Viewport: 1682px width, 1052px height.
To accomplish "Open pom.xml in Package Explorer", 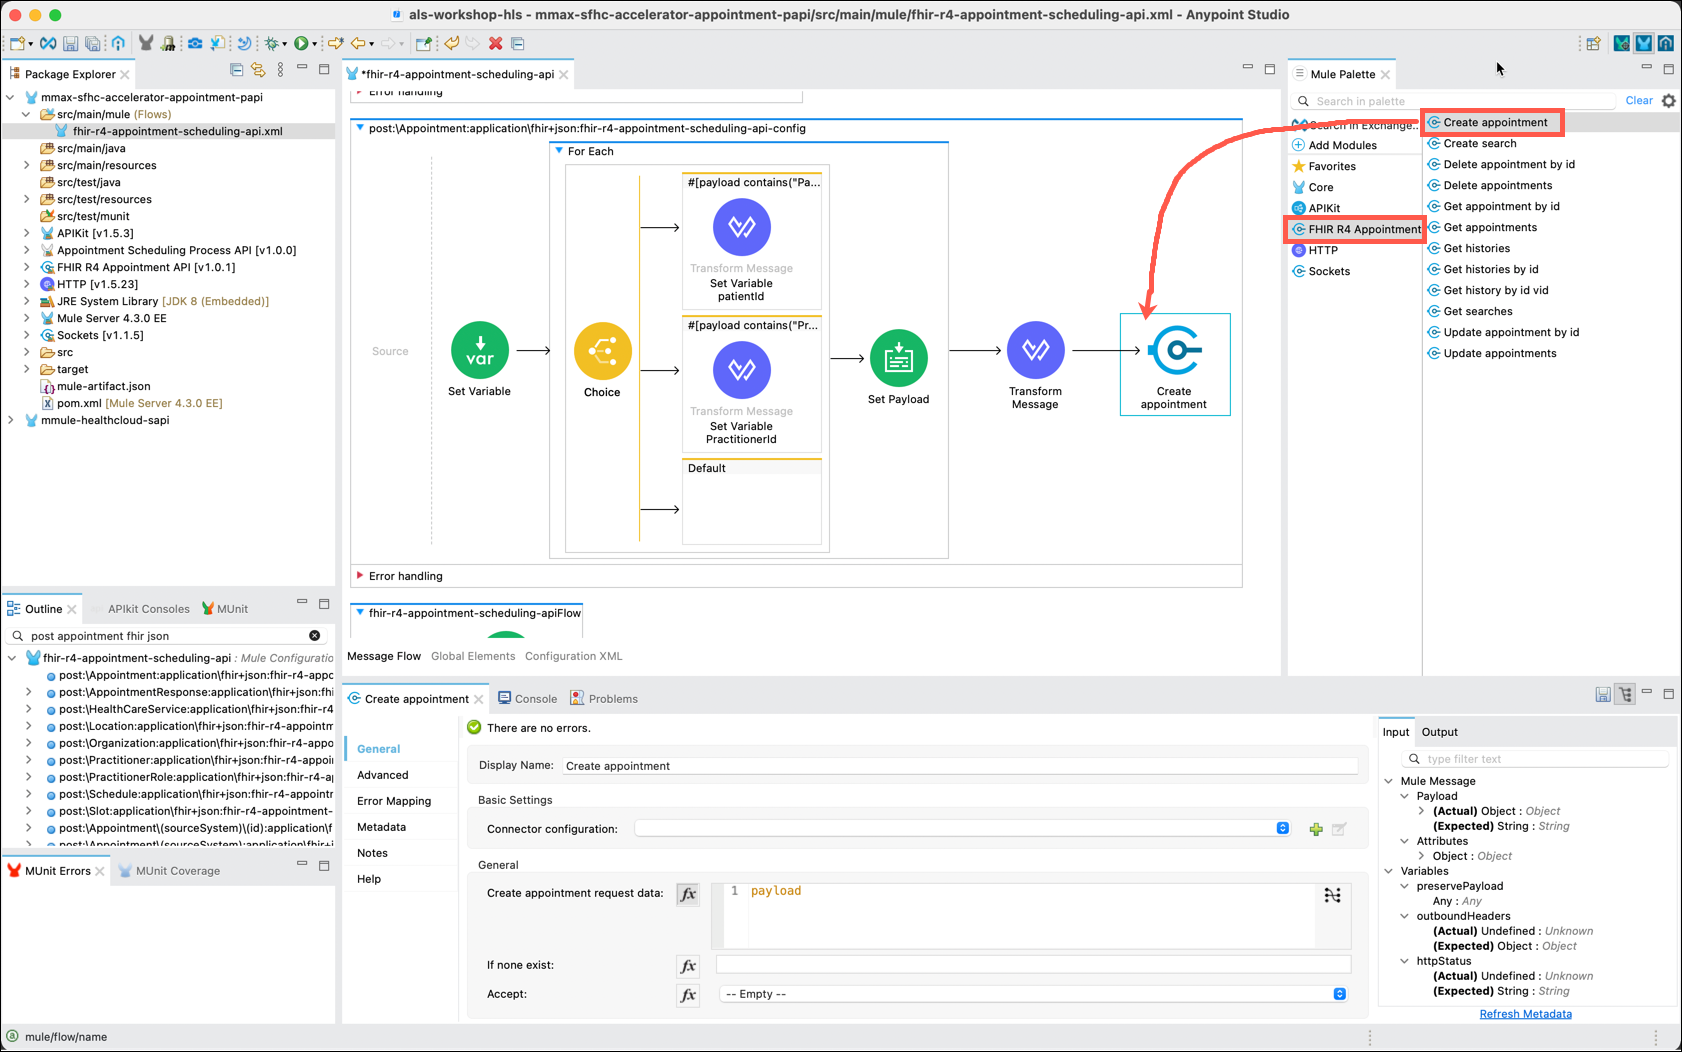I will pyautogui.click(x=132, y=403).
